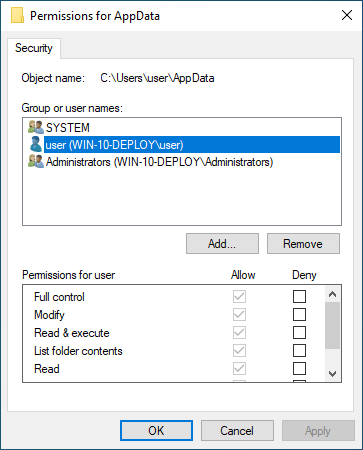Close the Permissions for AppData dialog

(x=347, y=15)
